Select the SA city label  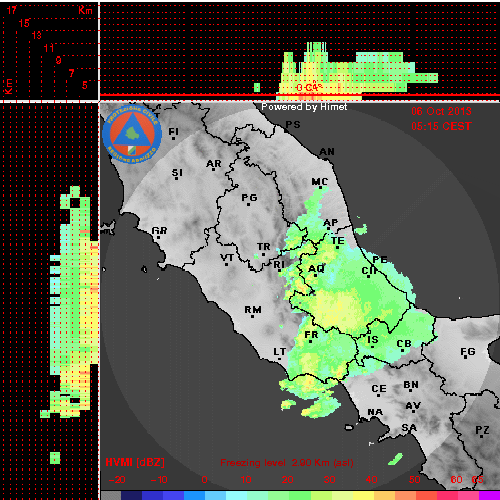tap(409, 427)
